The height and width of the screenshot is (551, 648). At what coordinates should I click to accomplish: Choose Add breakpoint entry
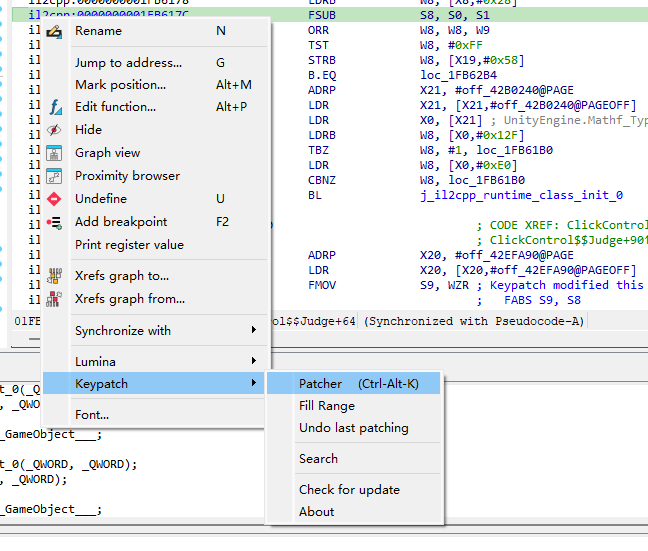pyautogui.click(x=156, y=222)
